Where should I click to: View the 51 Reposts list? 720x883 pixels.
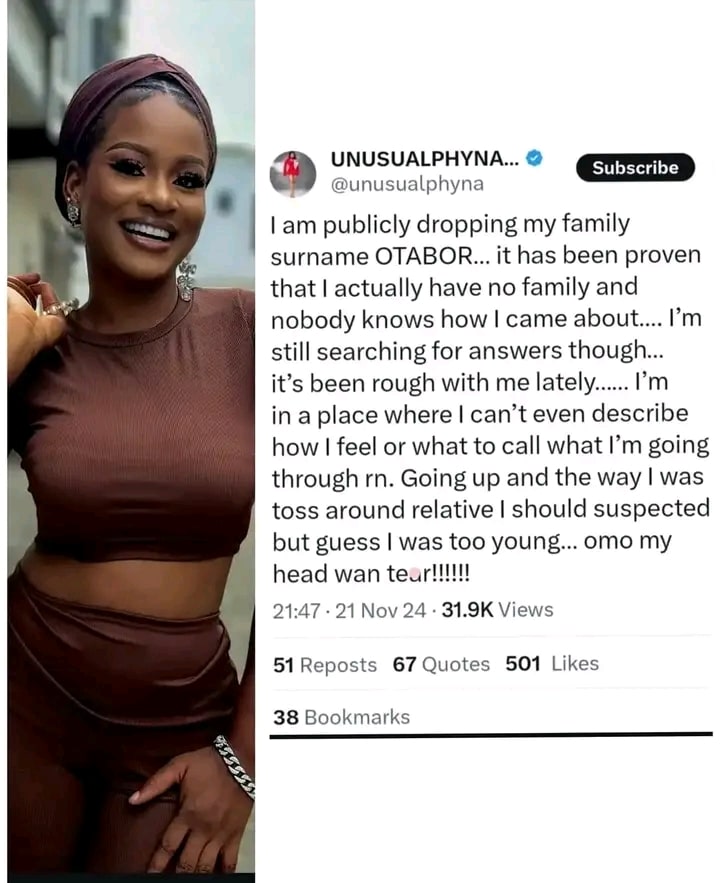tap(325, 665)
